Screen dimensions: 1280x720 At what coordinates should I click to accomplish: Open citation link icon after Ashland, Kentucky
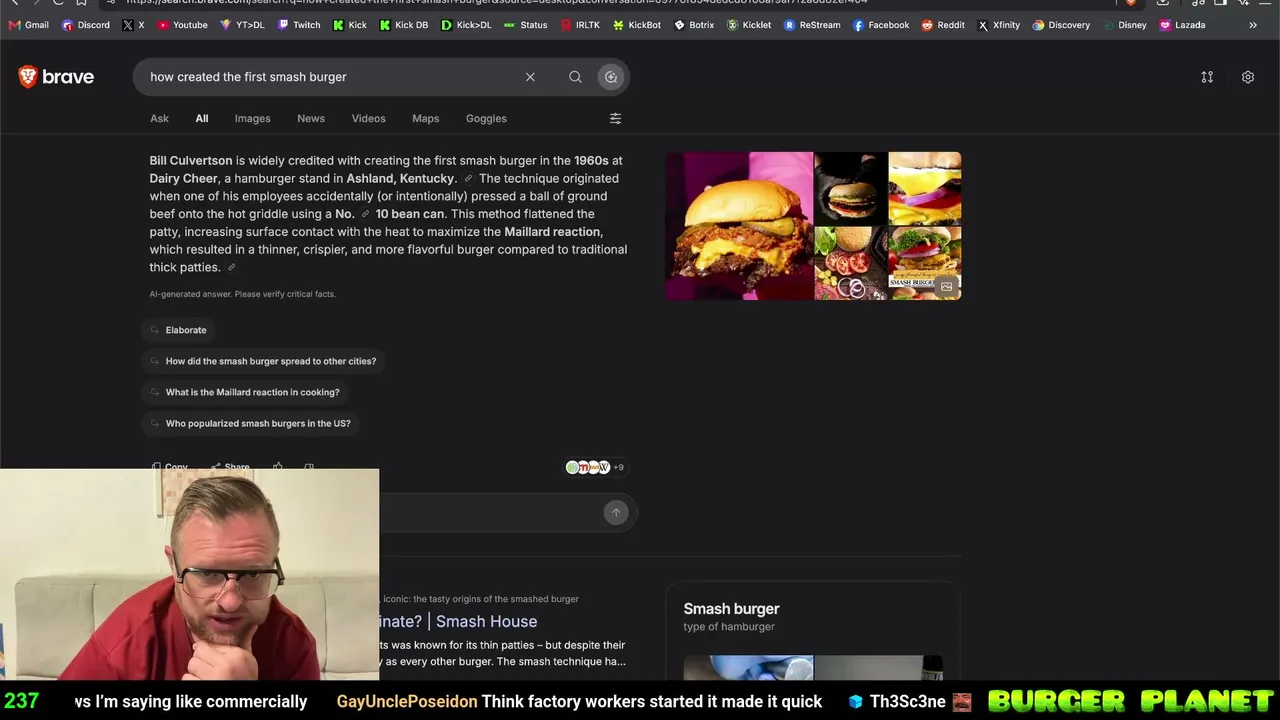coord(468,179)
